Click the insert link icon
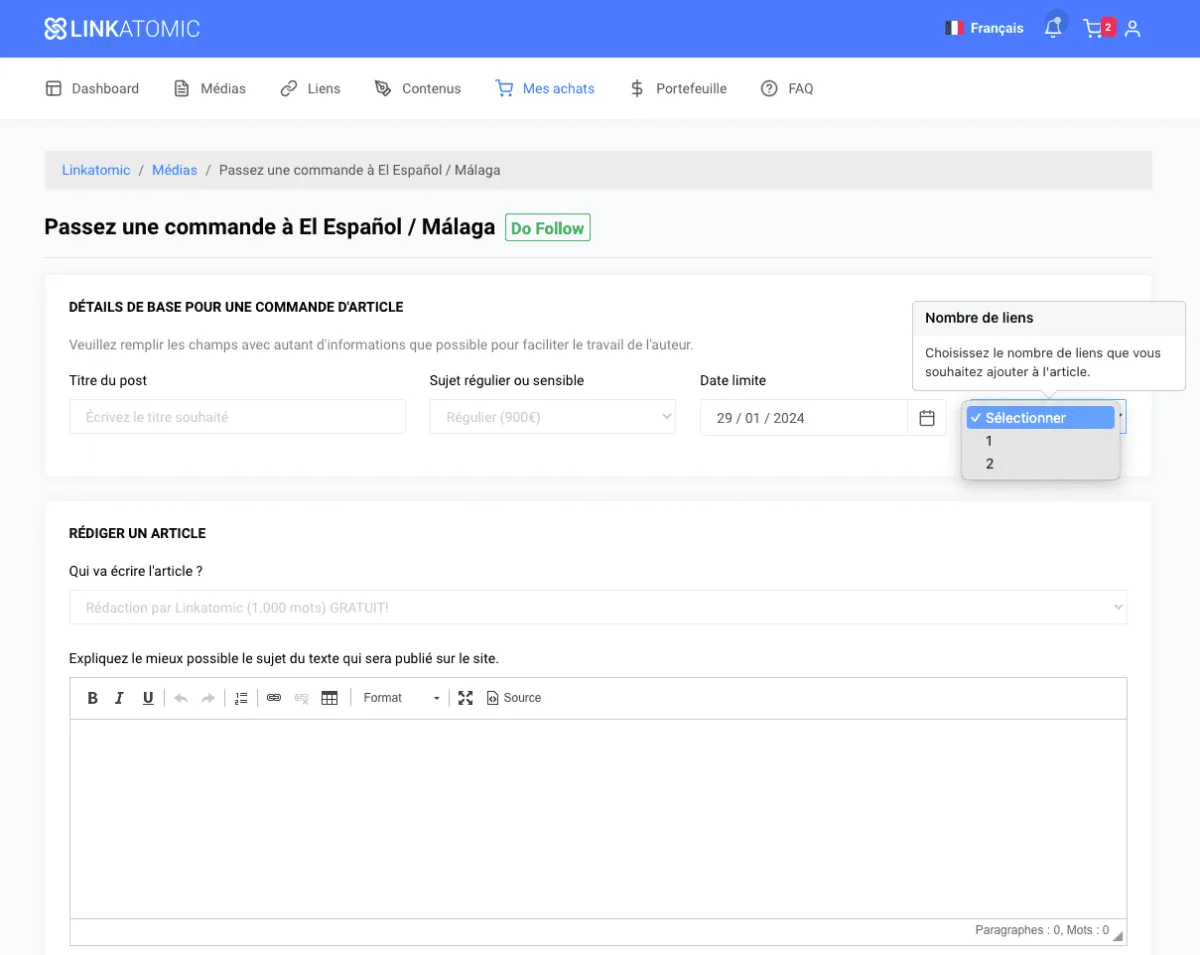 tap(274, 698)
